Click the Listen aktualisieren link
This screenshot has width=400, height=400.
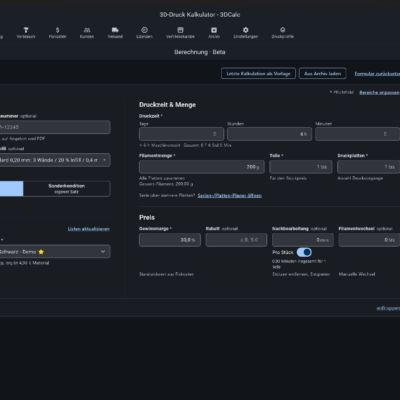coord(89,229)
